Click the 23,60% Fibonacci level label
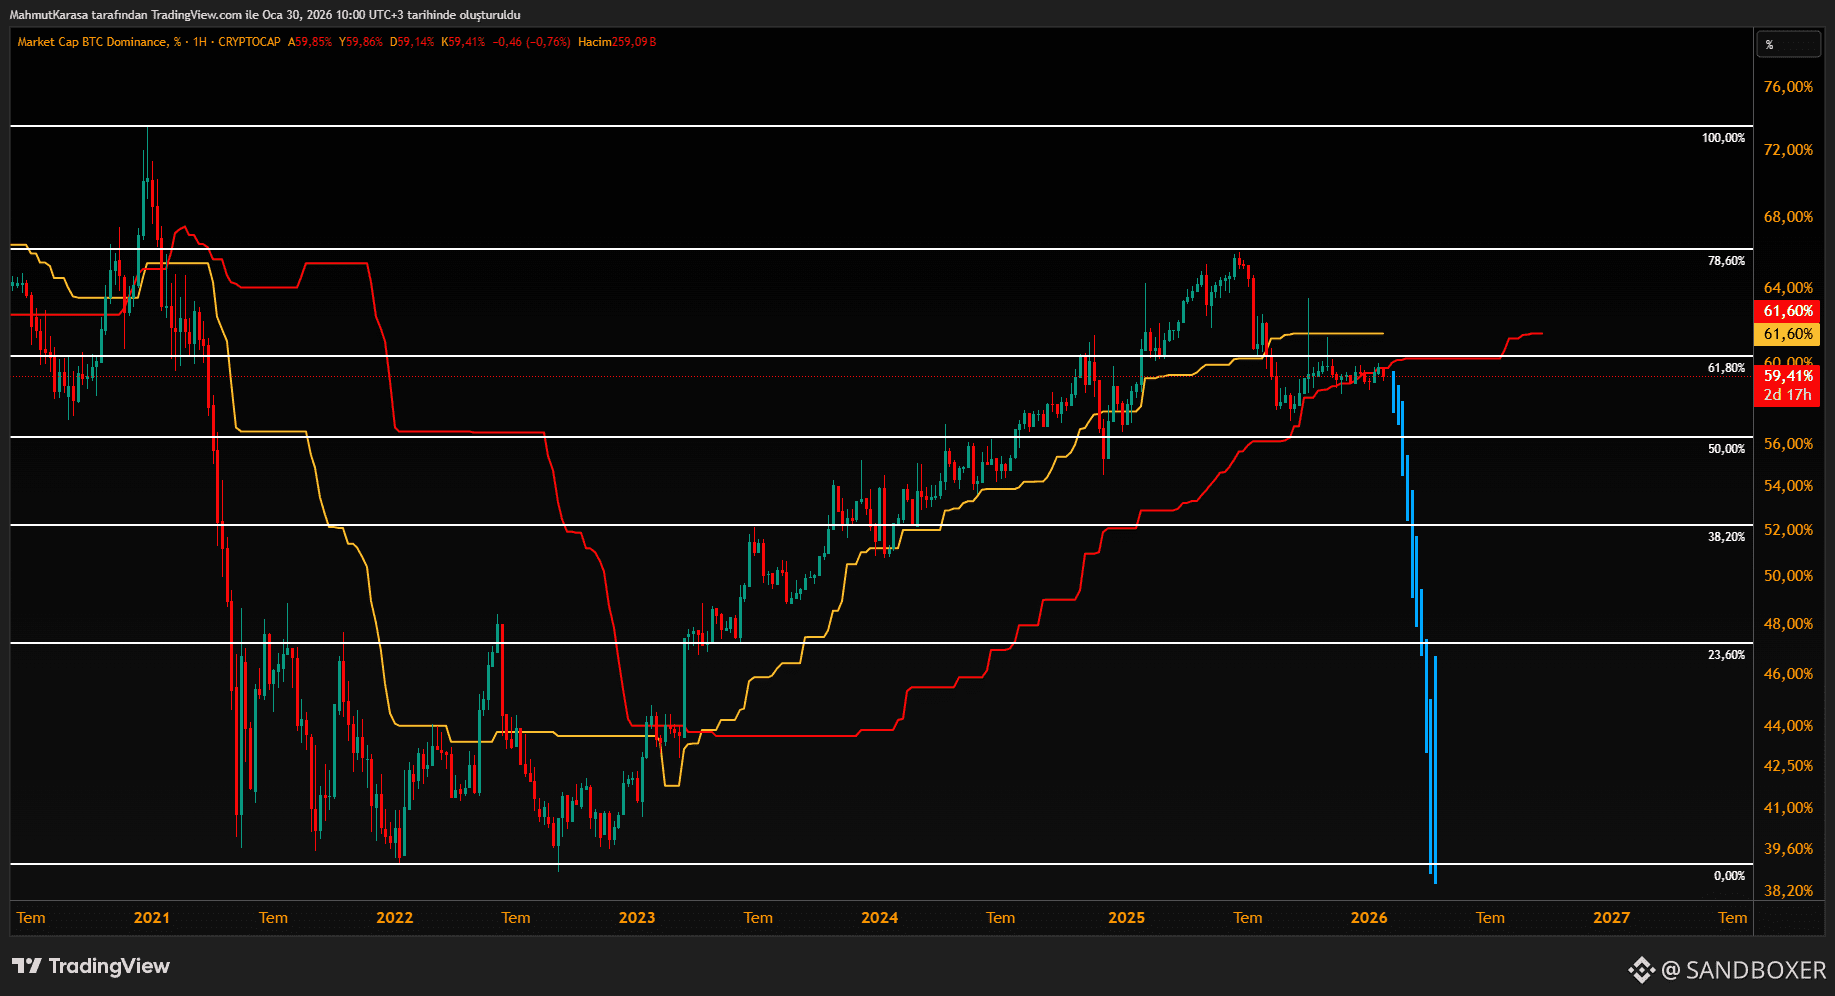 pyautogui.click(x=1726, y=655)
